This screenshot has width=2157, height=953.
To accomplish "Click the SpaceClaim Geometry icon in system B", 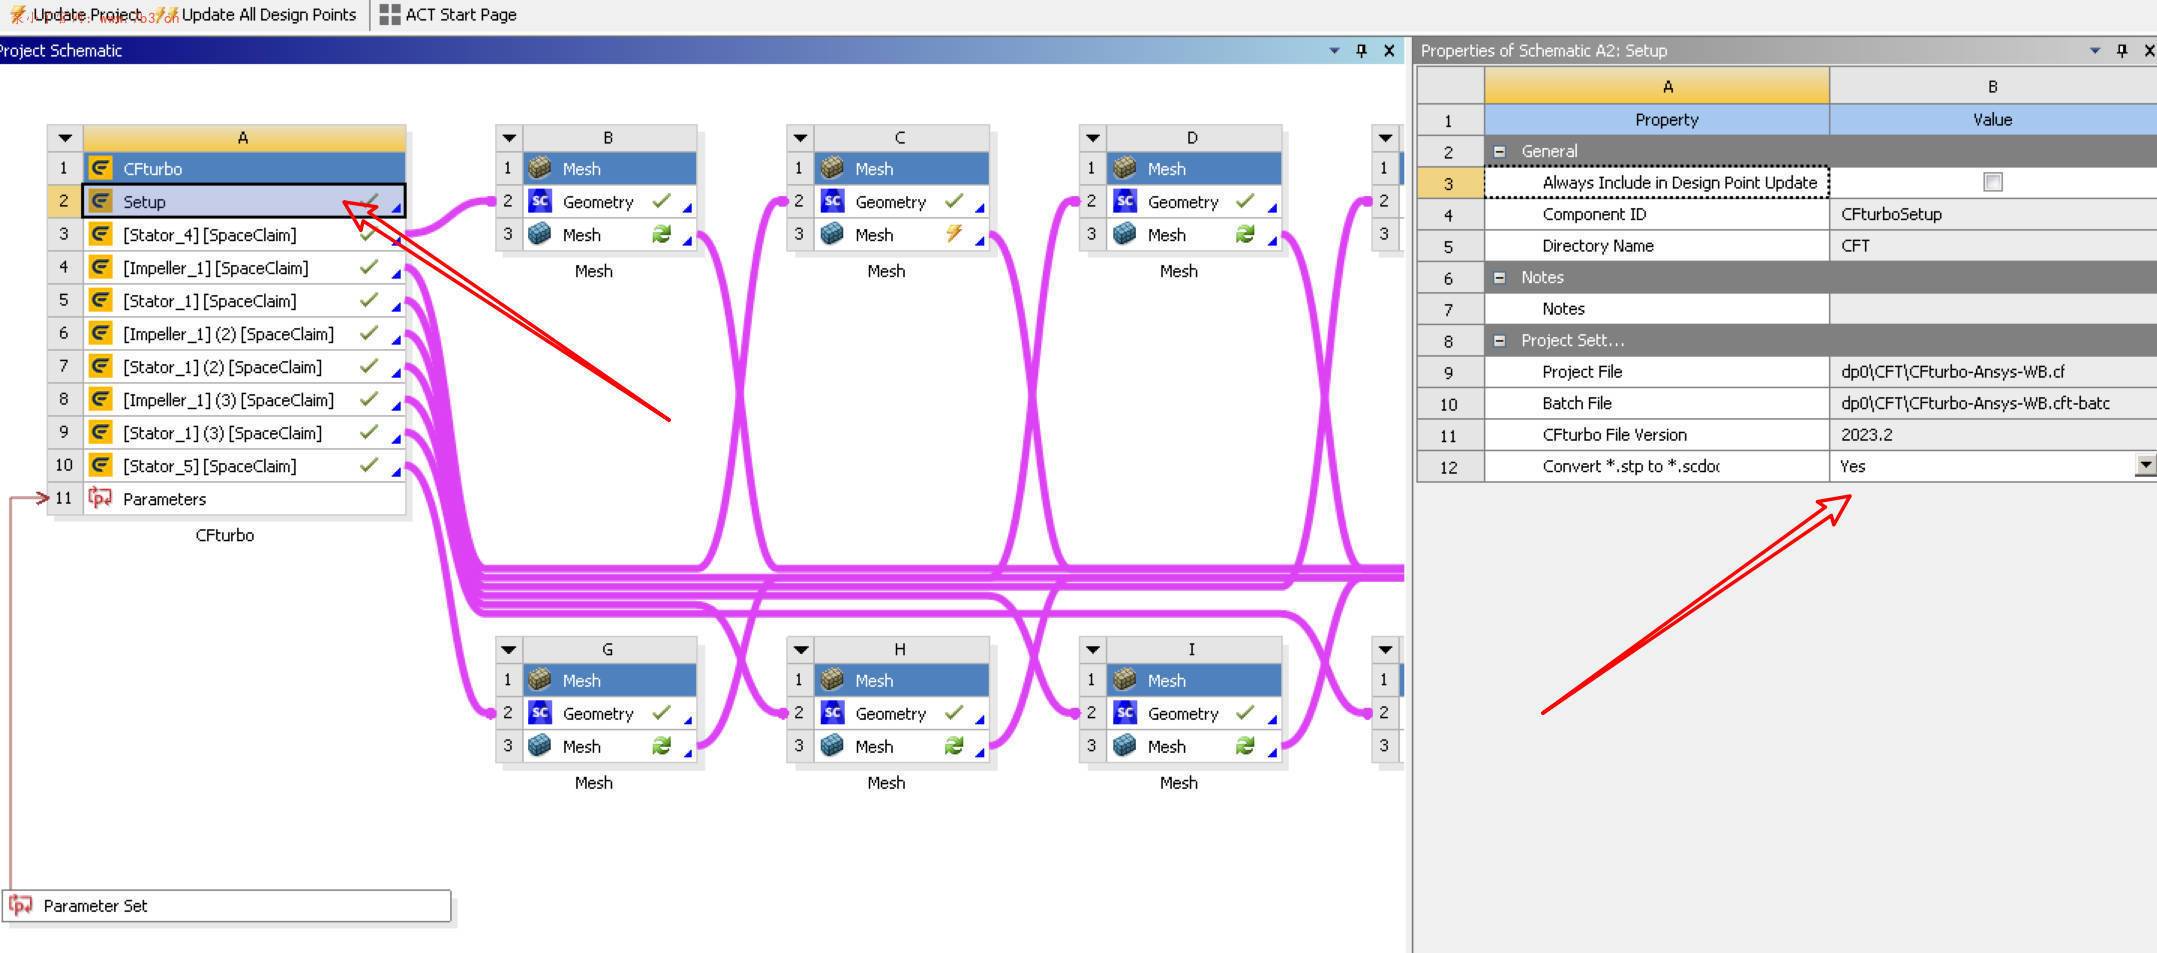I will pos(540,202).
